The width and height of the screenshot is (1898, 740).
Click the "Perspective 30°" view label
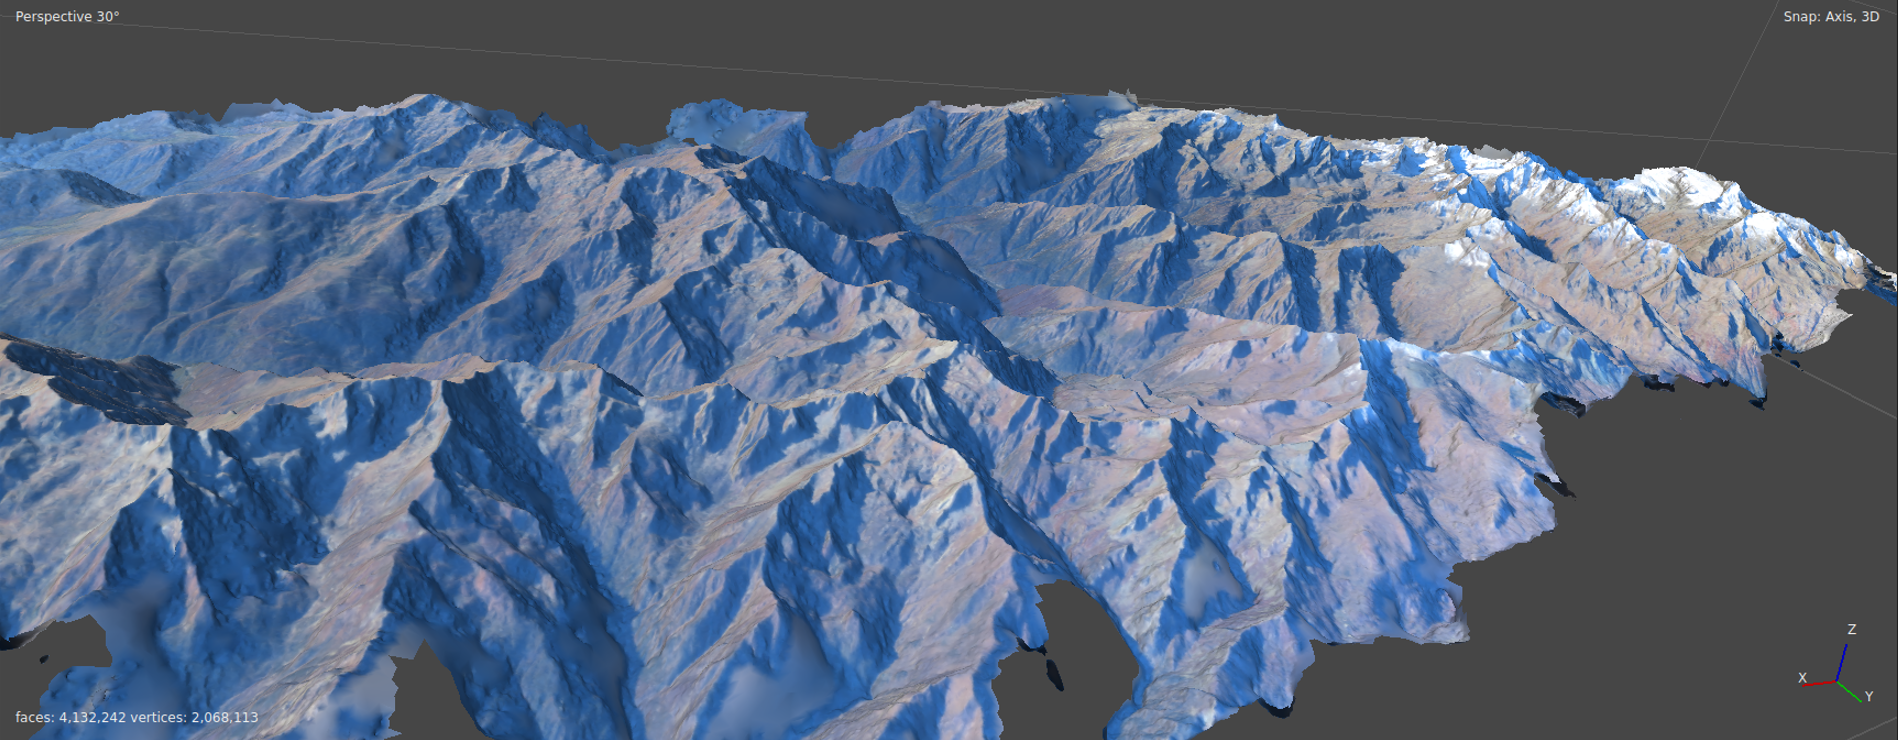(x=67, y=17)
